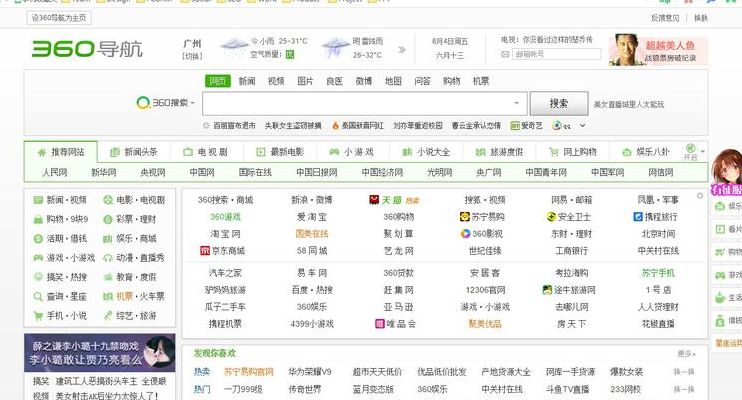Open the 人民网 link

[x=55, y=172]
